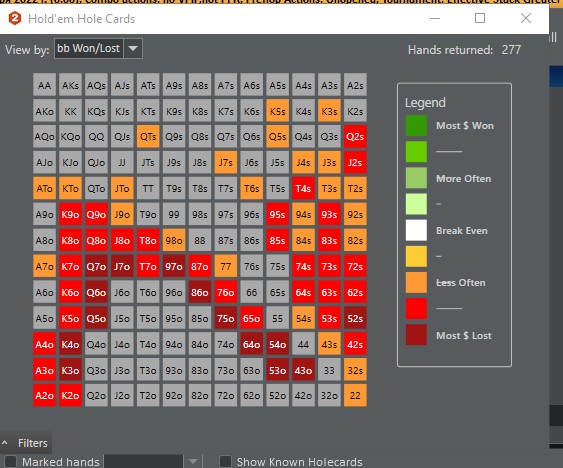Screen dimensions: 563x468
Task: Open the Marked hands dropdown arrow
Action: coord(193,462)
